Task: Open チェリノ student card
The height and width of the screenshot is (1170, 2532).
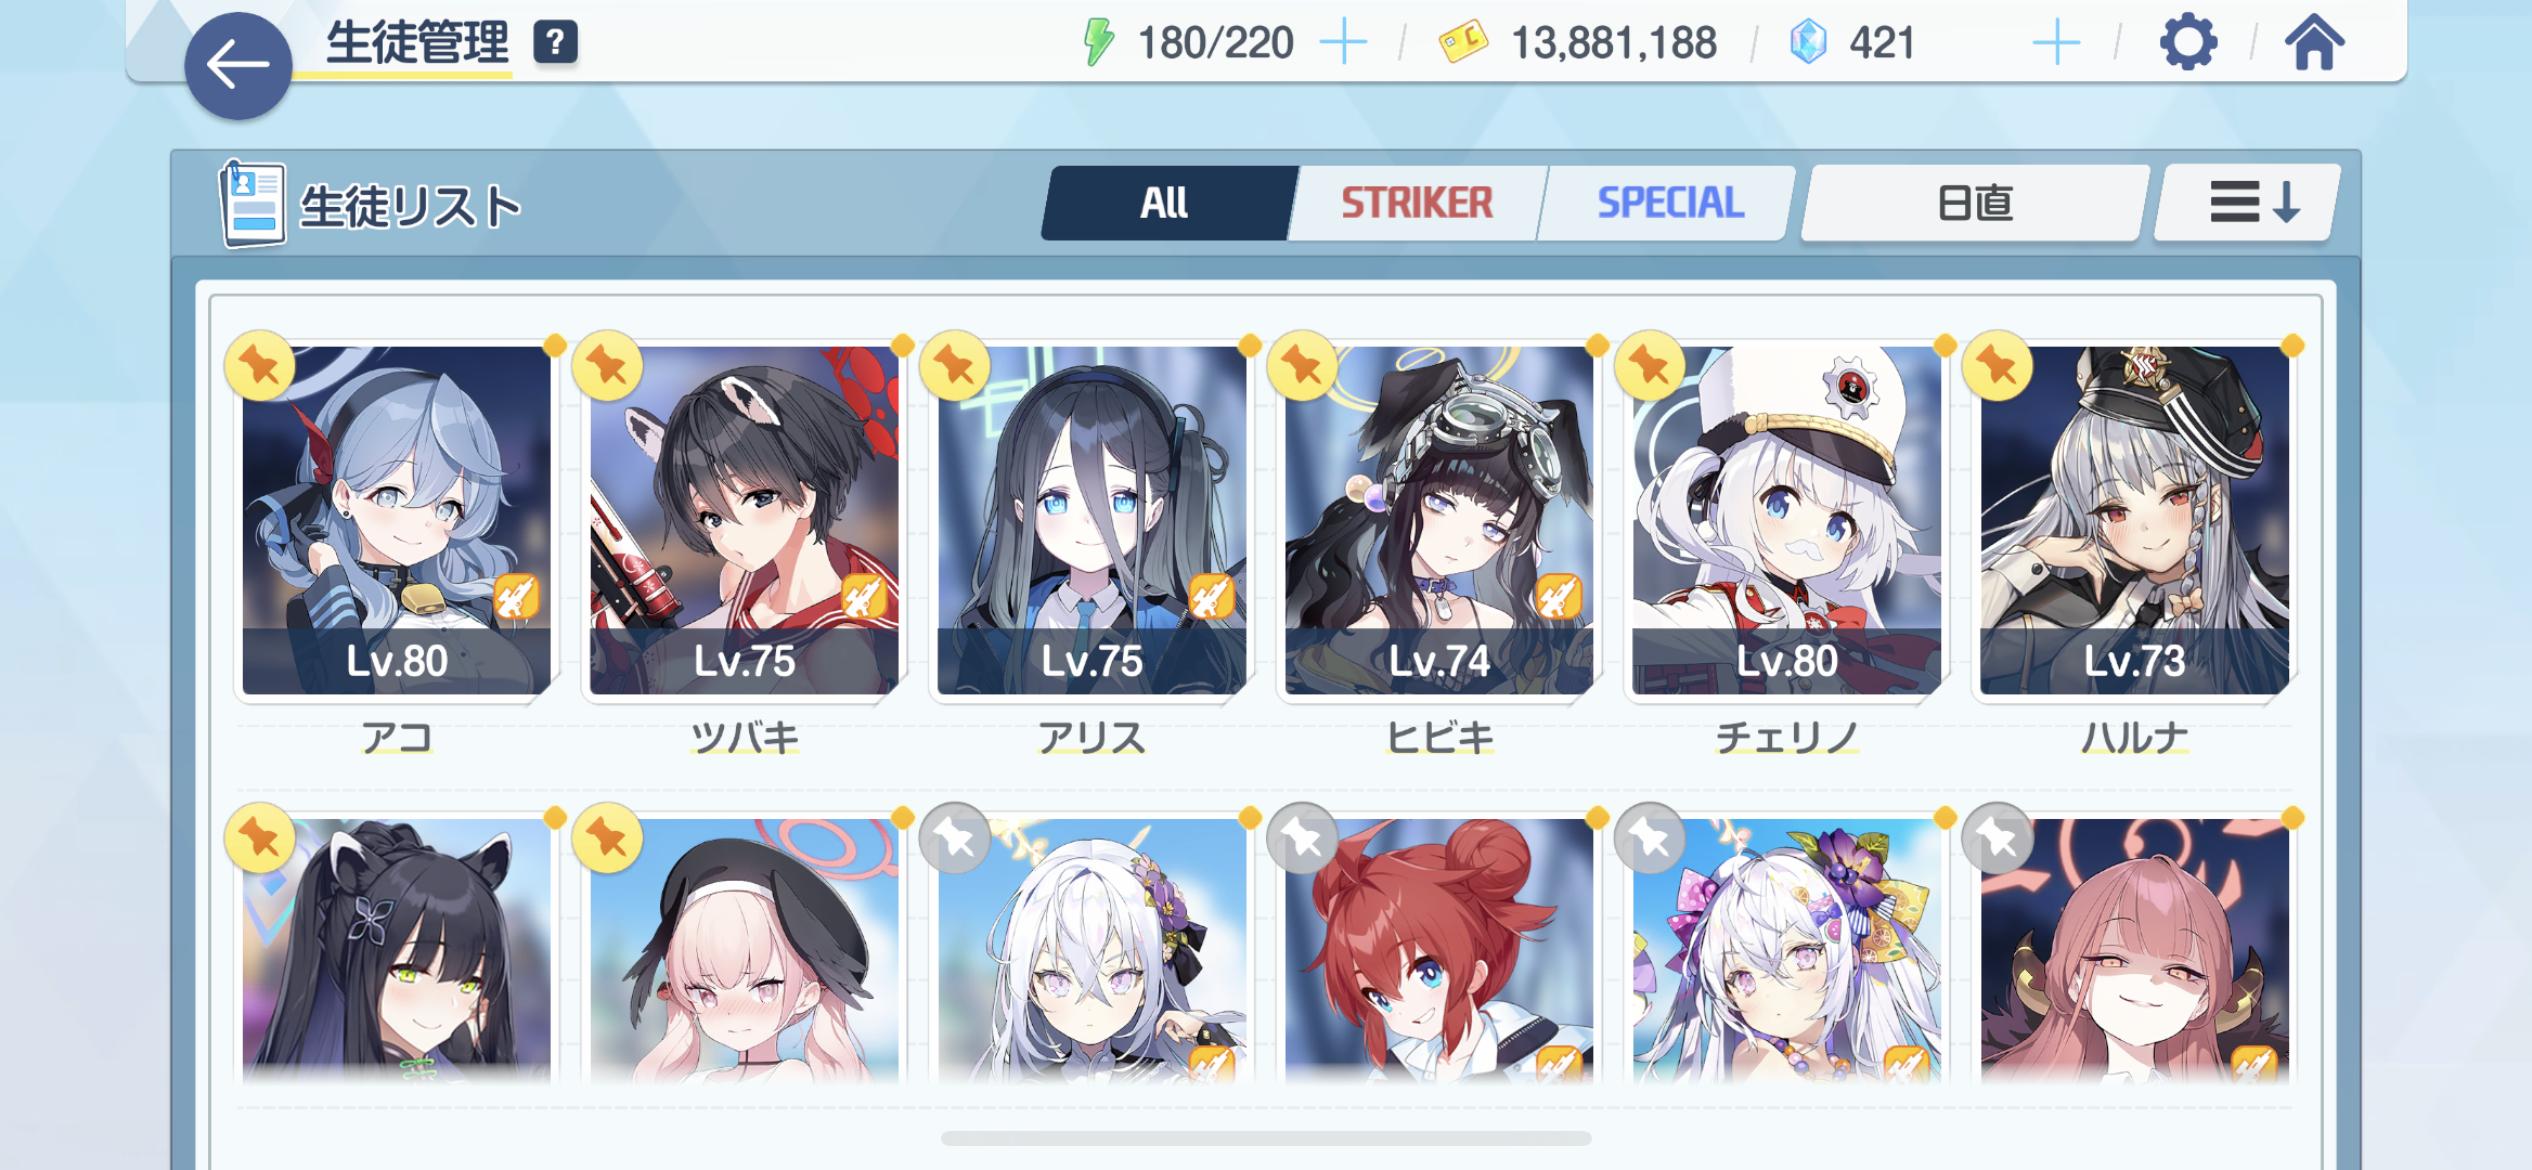Action: pyautogui.click(x=1787, y=520)
